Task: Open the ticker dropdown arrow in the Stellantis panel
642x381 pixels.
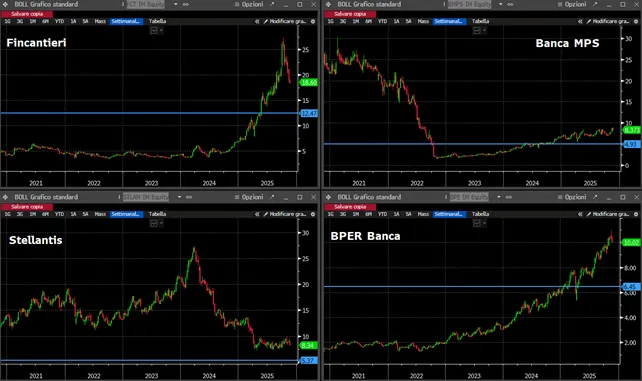Action: (x=179, y=197)
